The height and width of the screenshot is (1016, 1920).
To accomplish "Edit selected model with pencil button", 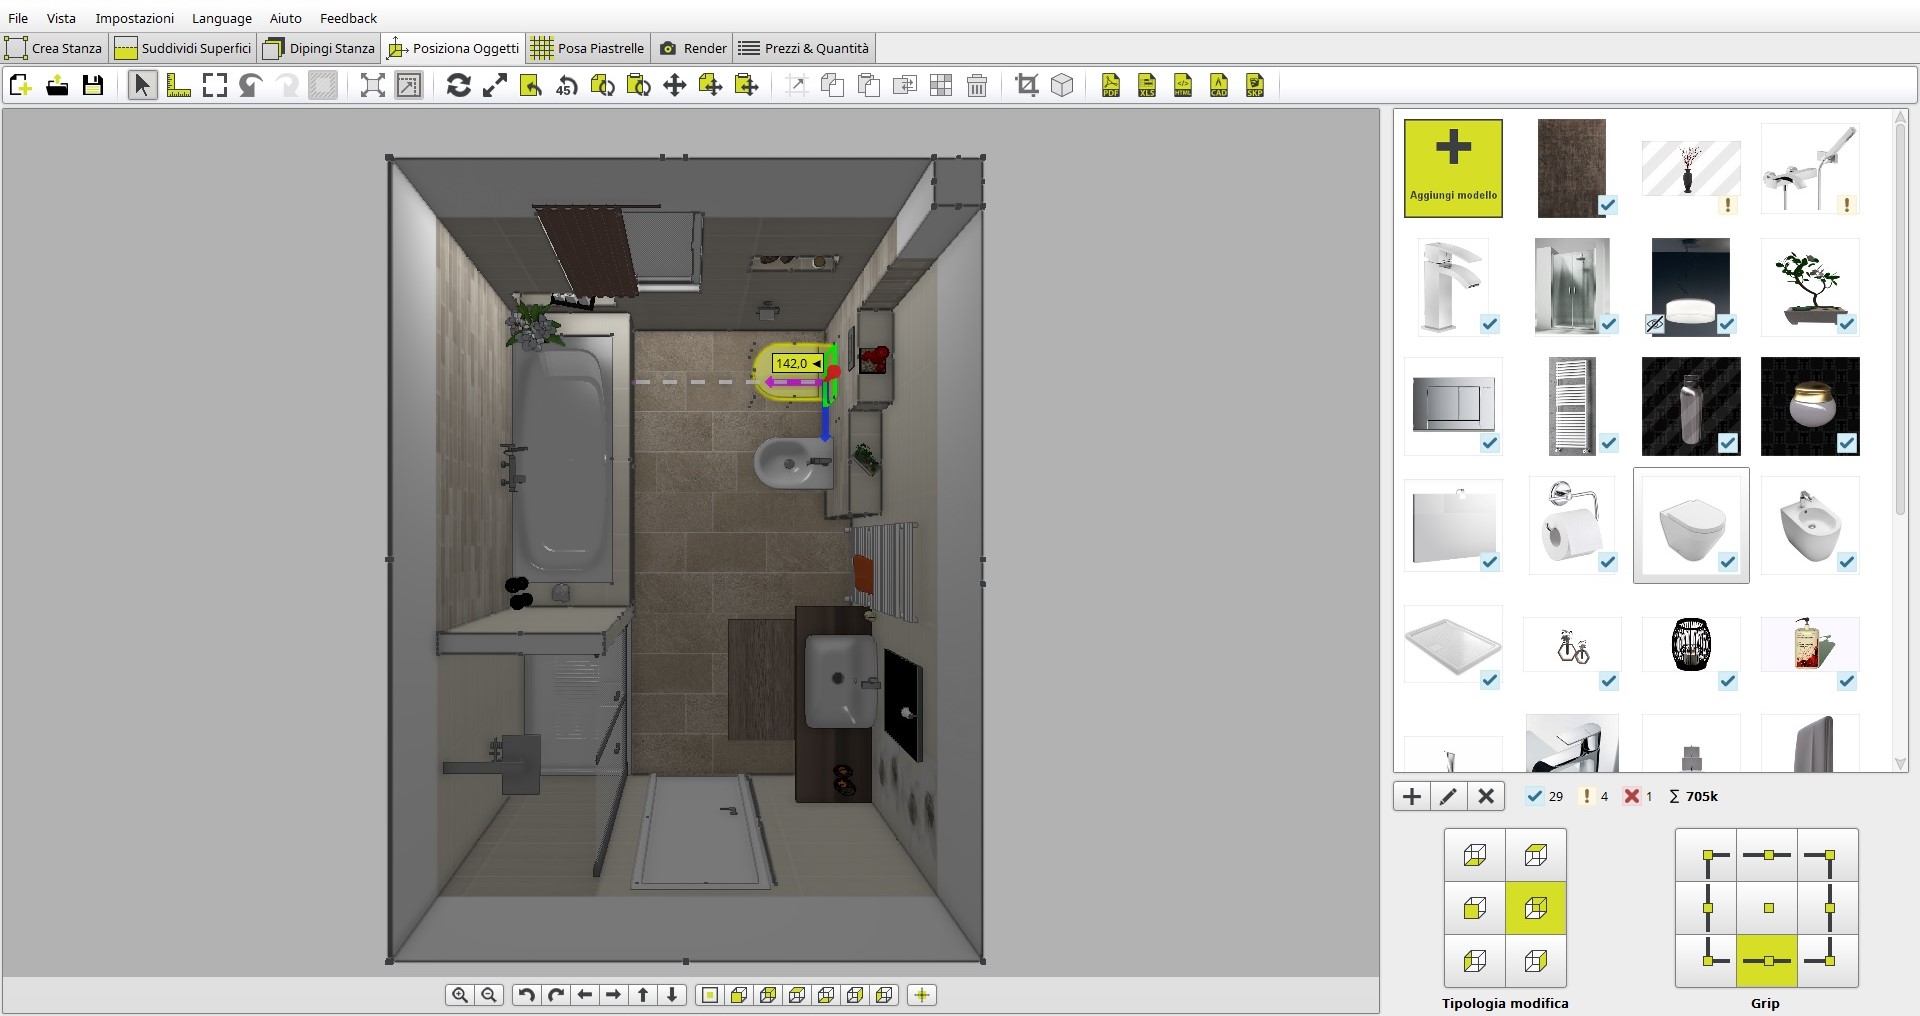I will coord(1448,796).
